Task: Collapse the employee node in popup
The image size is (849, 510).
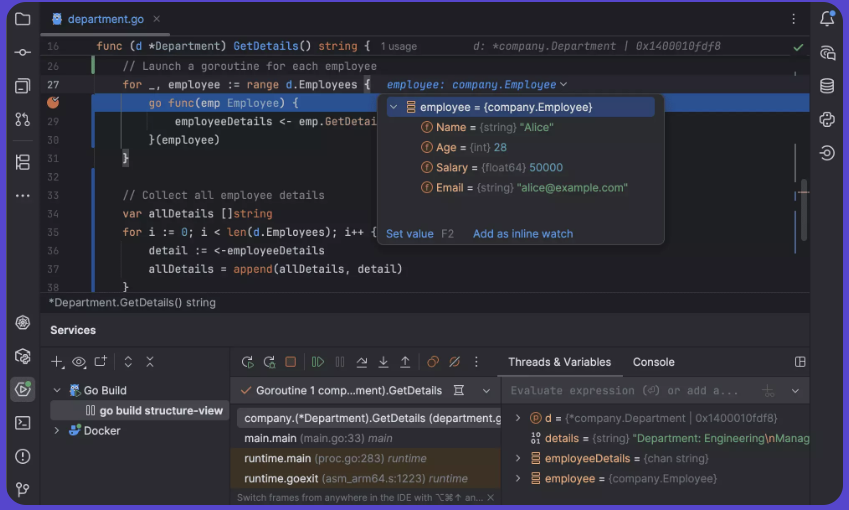Action: (x=394, y=107)
